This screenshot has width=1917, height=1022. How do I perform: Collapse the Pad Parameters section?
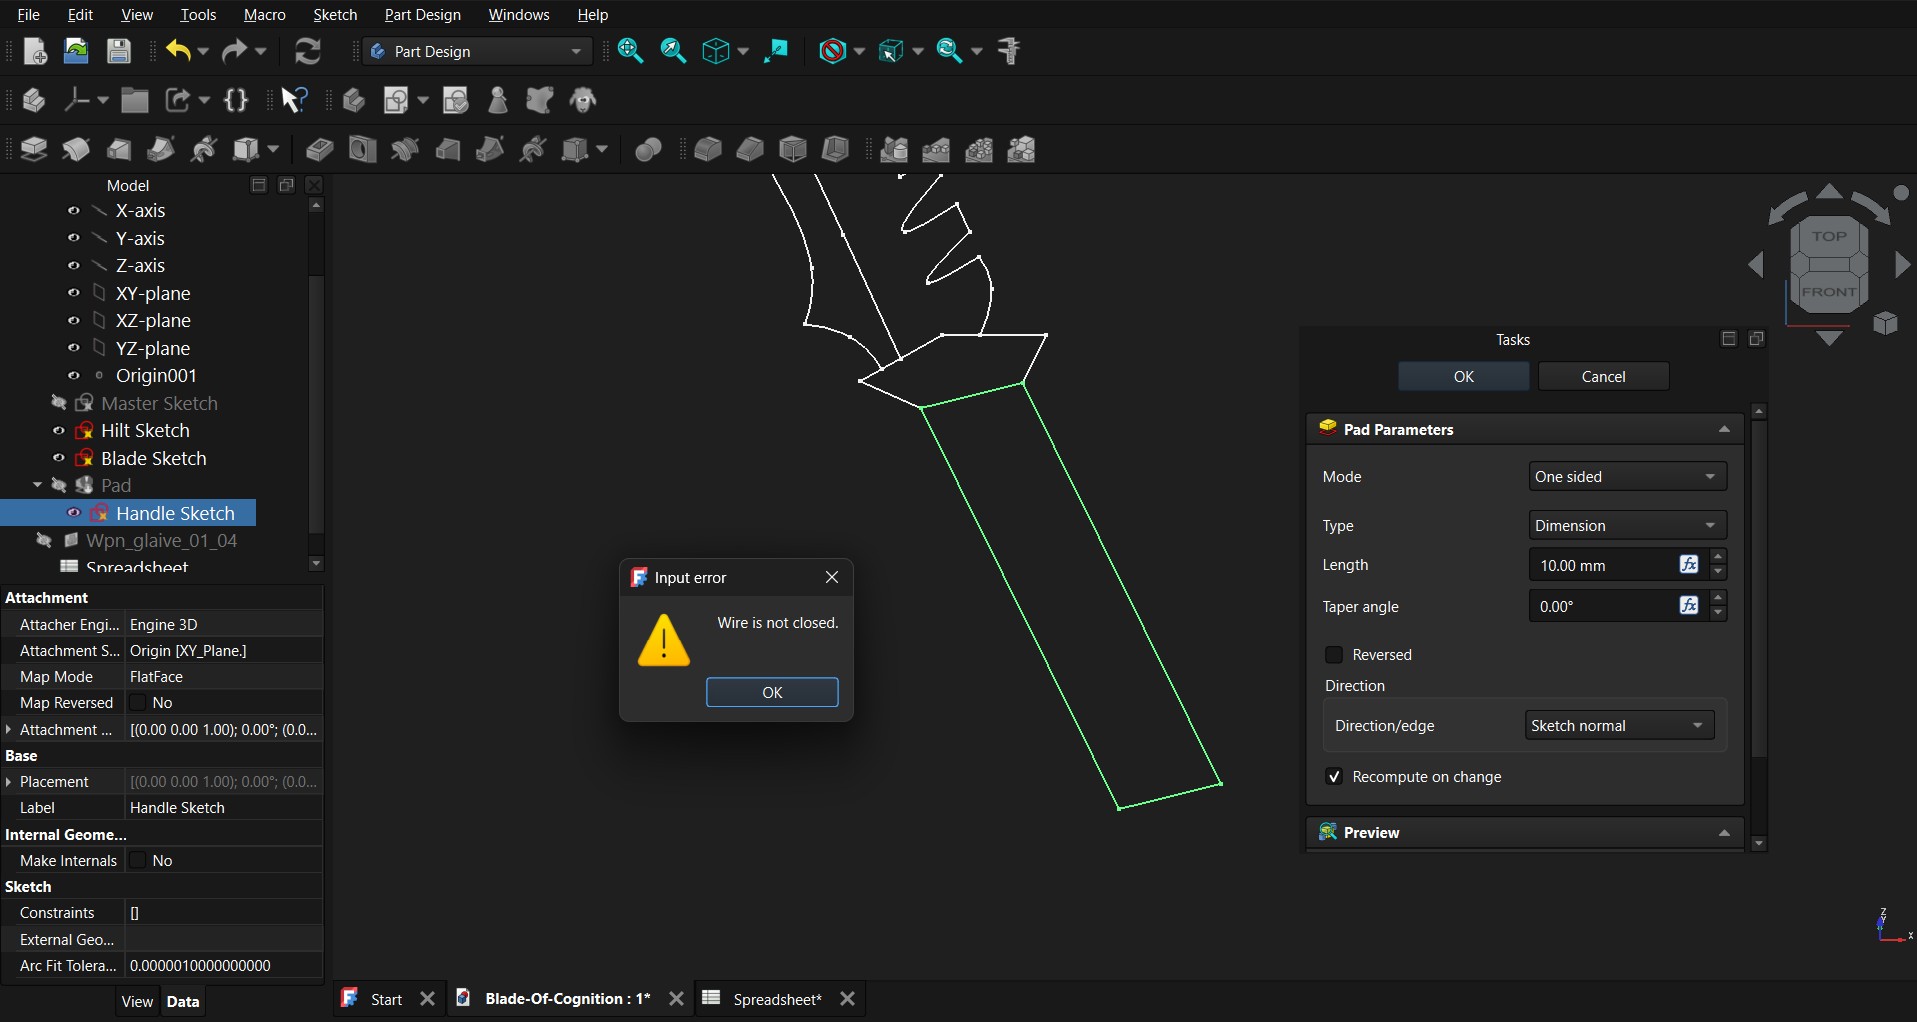coord(1724,429)
